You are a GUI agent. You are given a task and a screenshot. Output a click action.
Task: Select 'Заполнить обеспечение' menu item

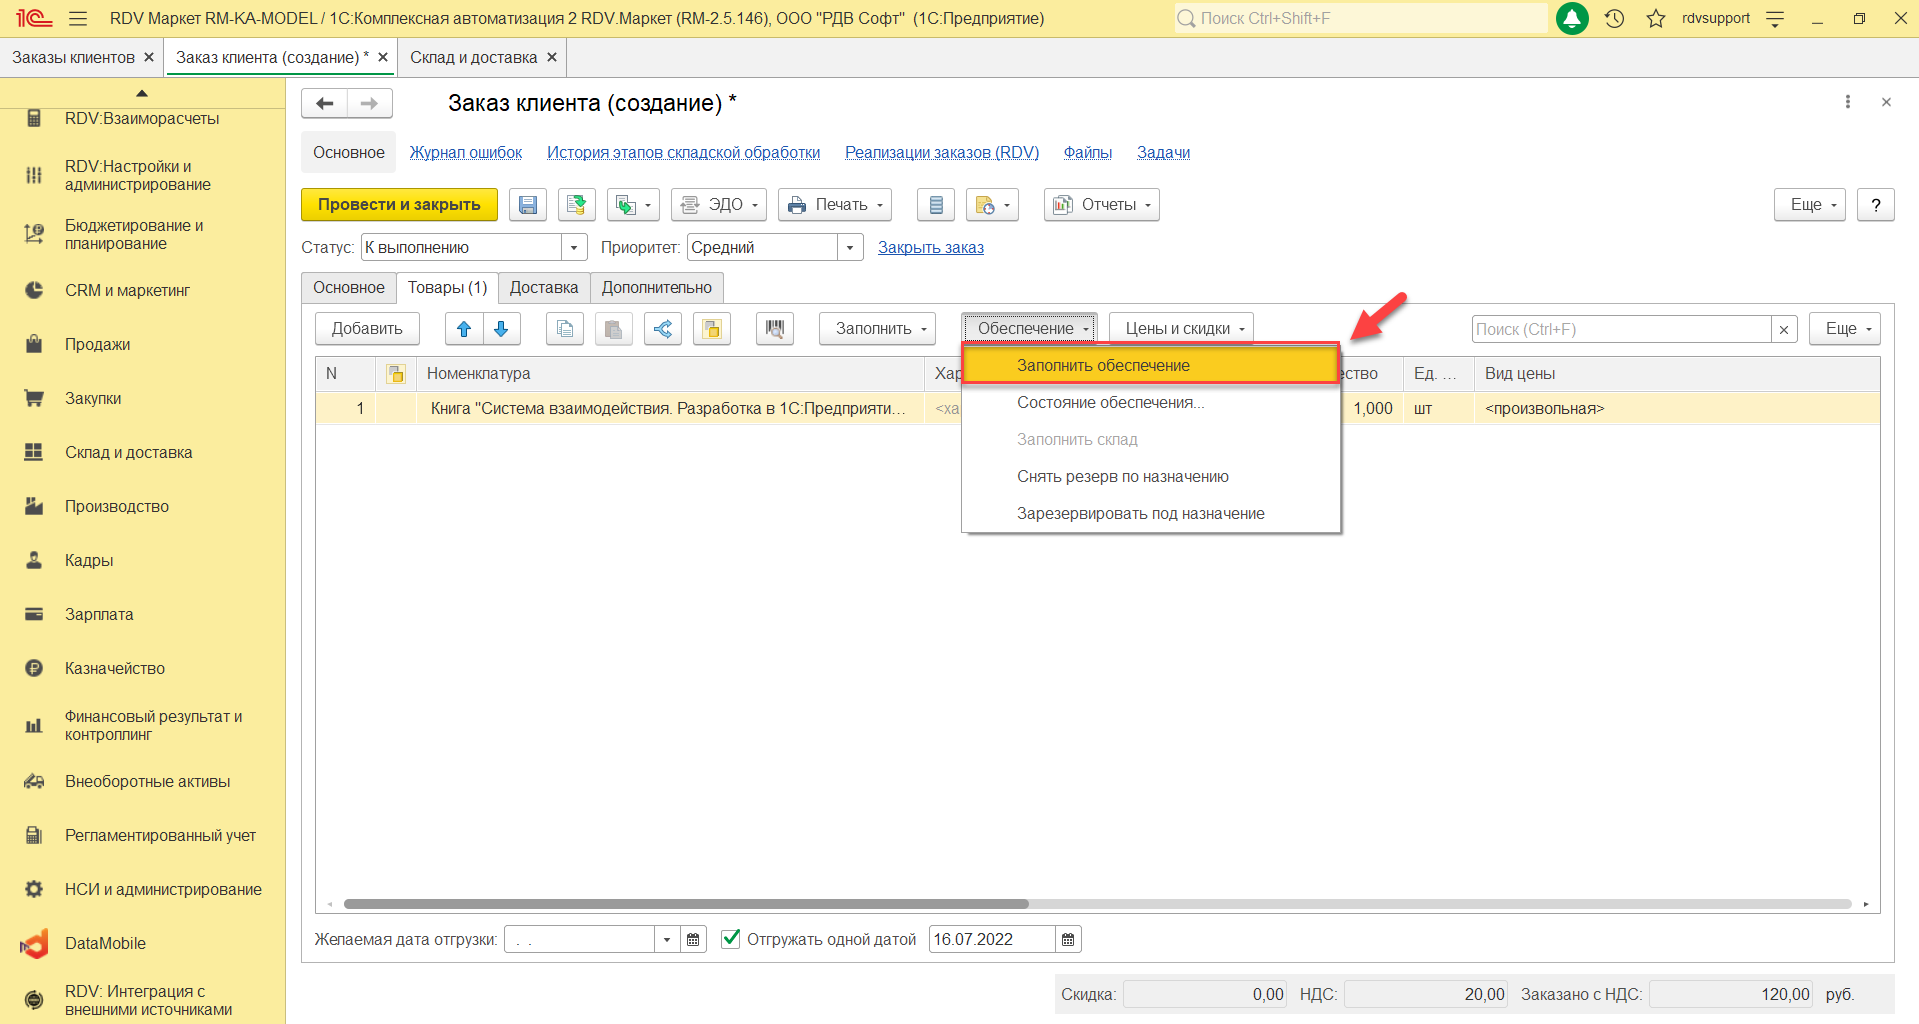click(1103, 366)
